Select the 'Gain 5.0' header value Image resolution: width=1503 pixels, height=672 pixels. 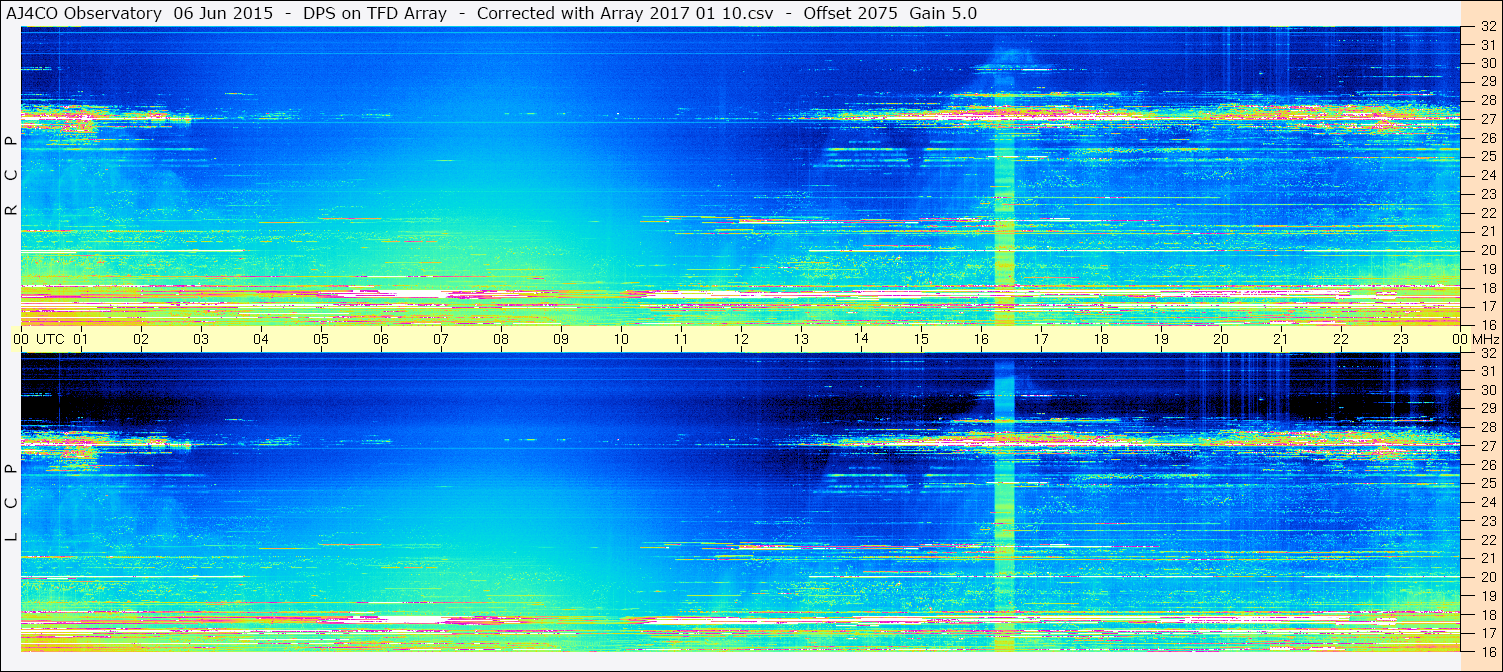[x=943, y=13]
